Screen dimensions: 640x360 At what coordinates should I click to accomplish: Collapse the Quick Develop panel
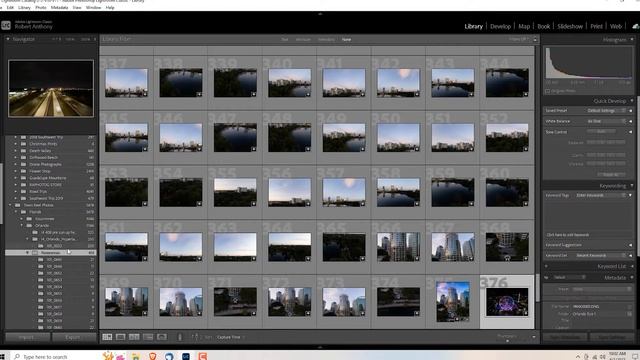tap(632, 101)
